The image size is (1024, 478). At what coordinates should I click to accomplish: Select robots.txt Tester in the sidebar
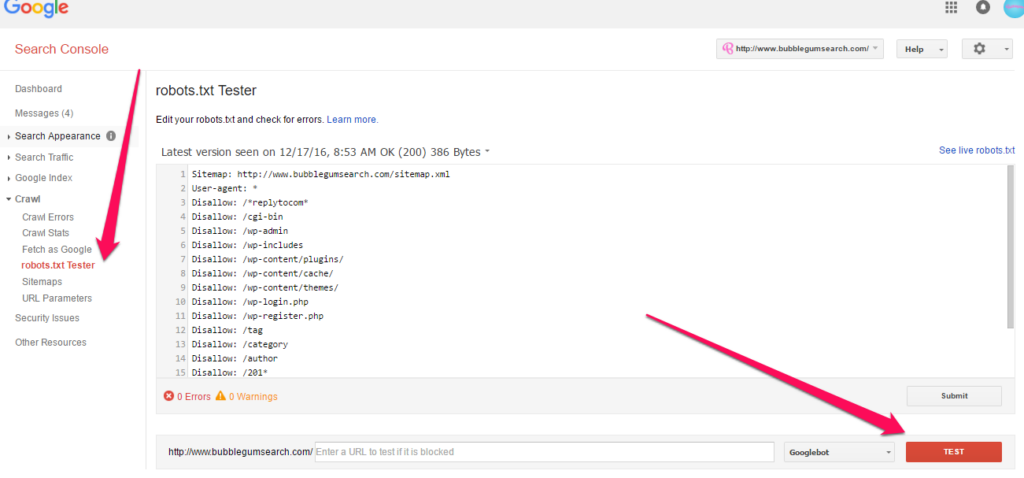(x=58, y=265)
